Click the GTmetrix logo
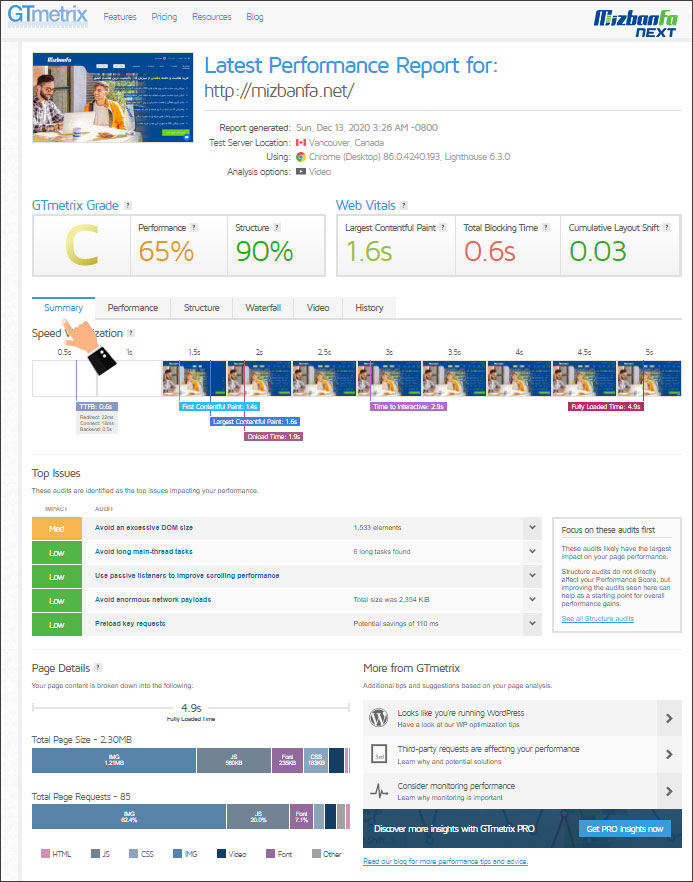Viewport: 693px width, 882px height. click(x=48, y=14)
